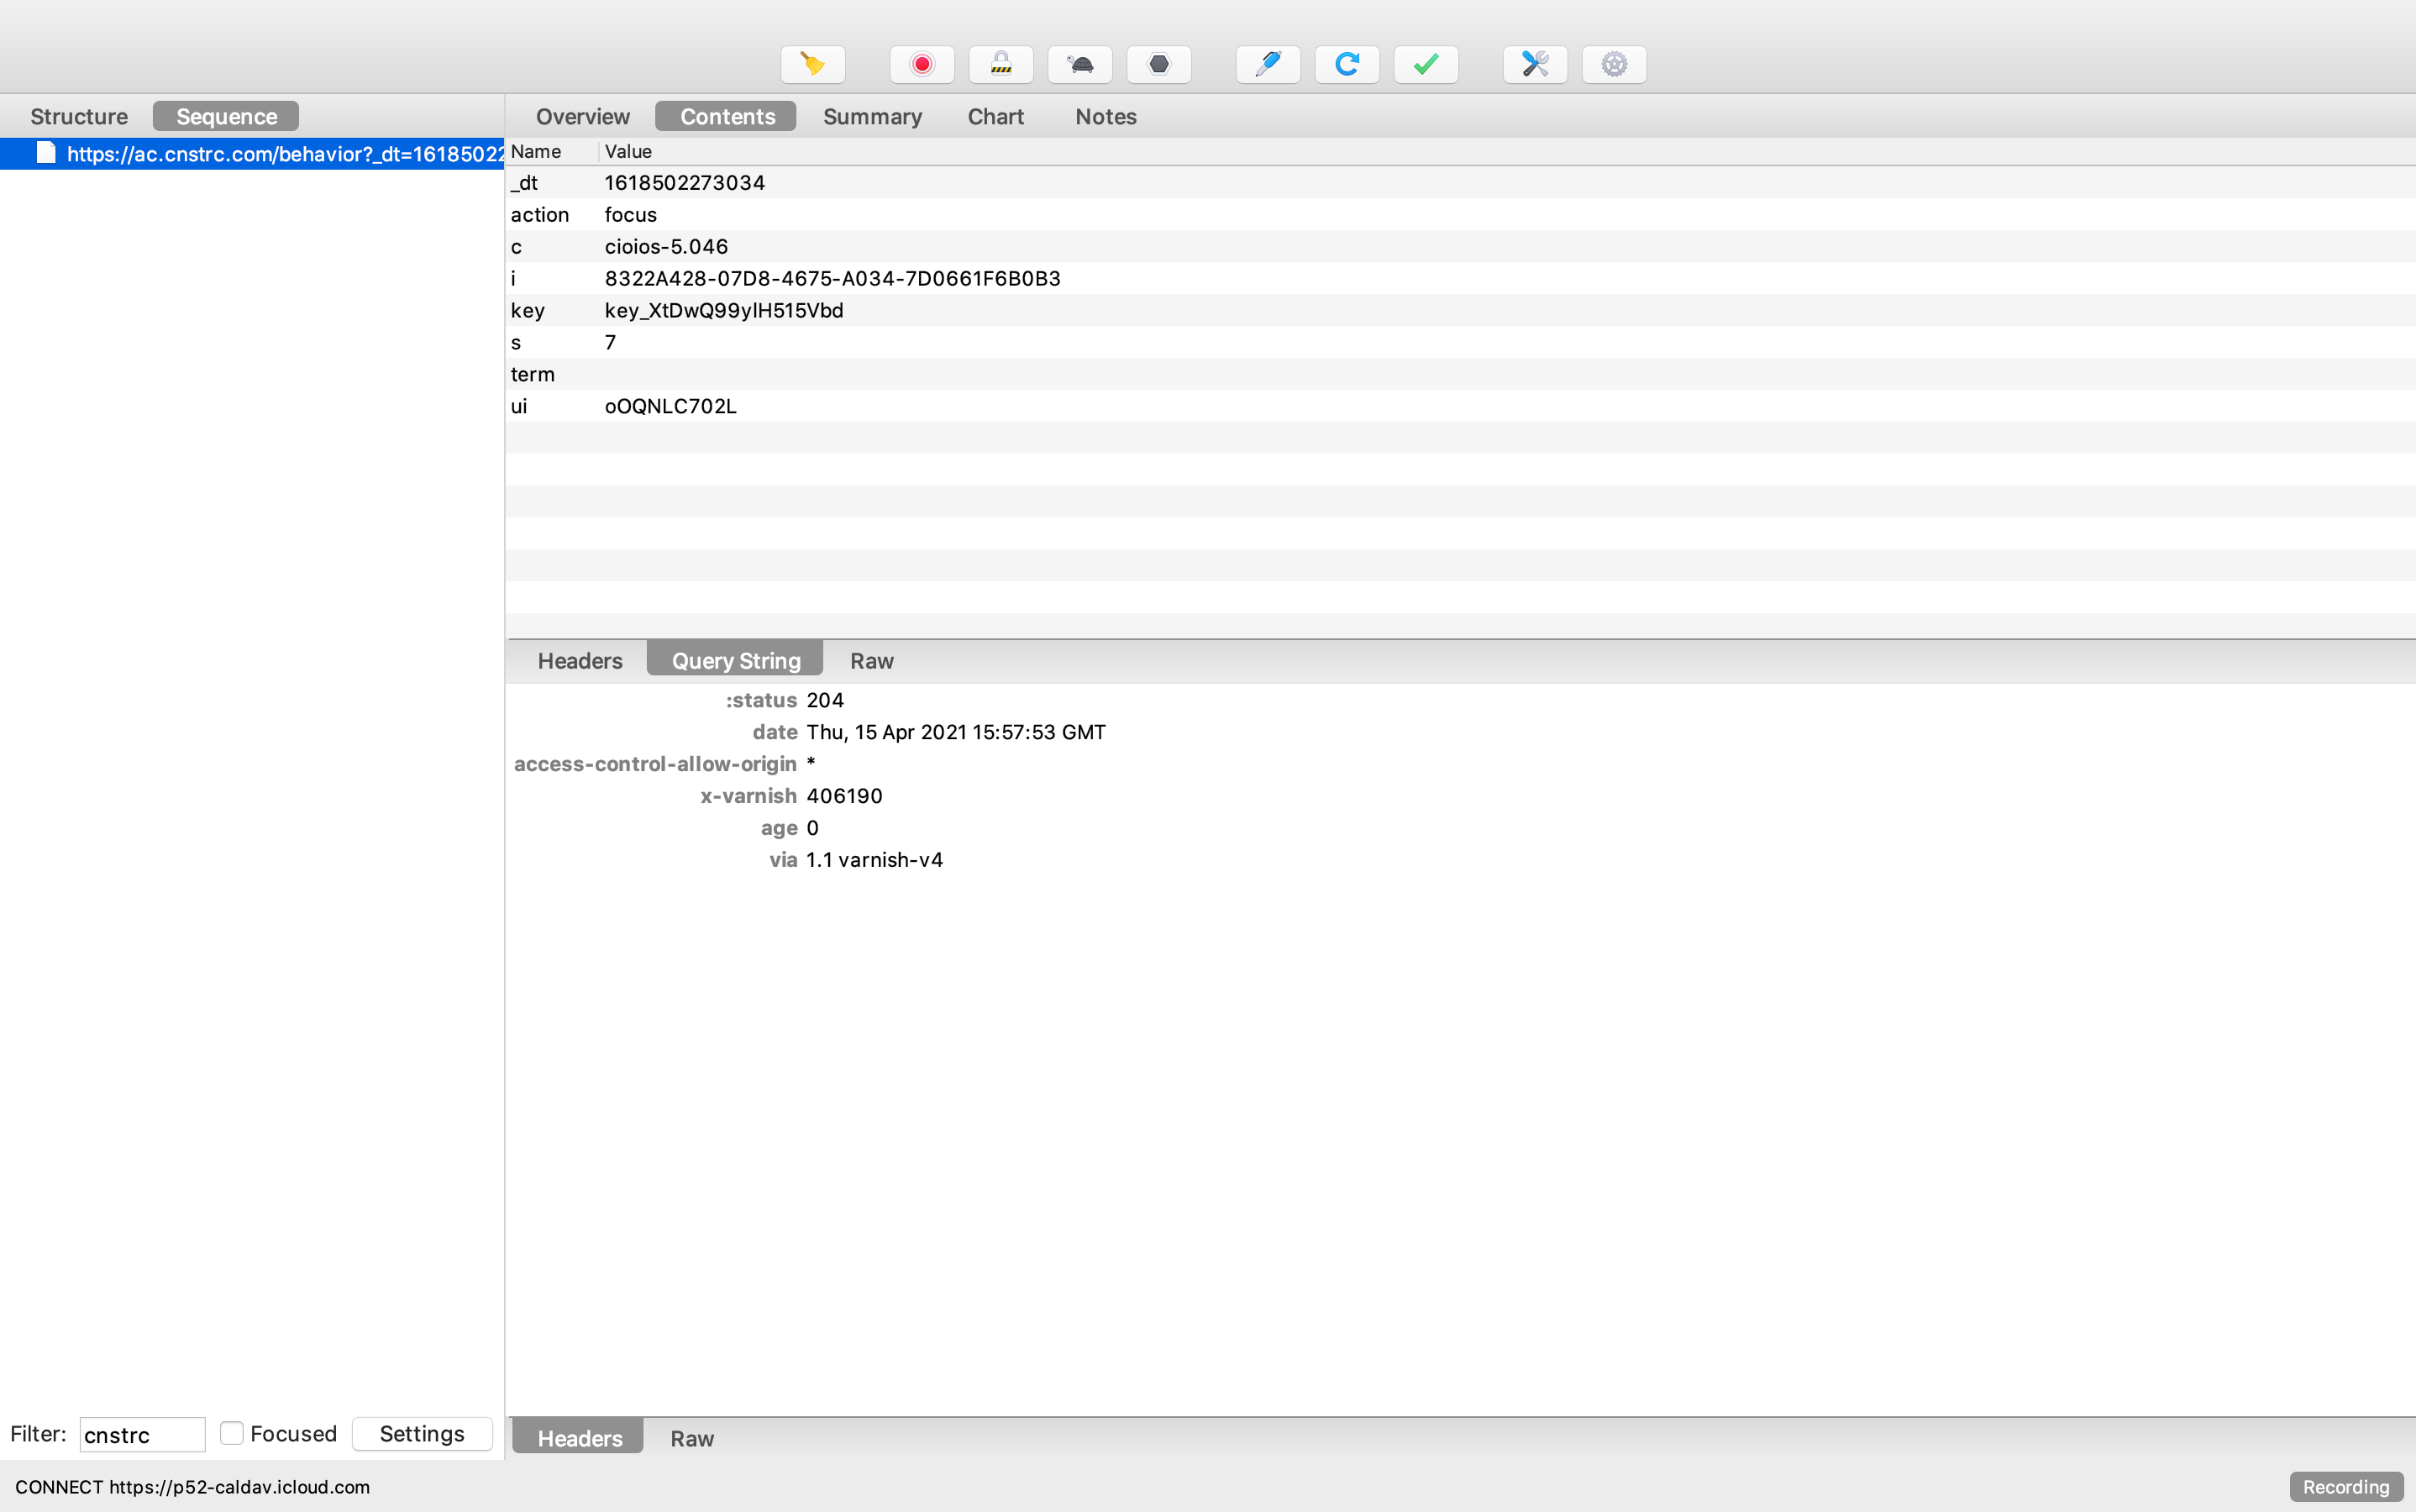Select the request Raw tab
The height and width of the screenshot is (1512, 2416).
coord(871,661)
